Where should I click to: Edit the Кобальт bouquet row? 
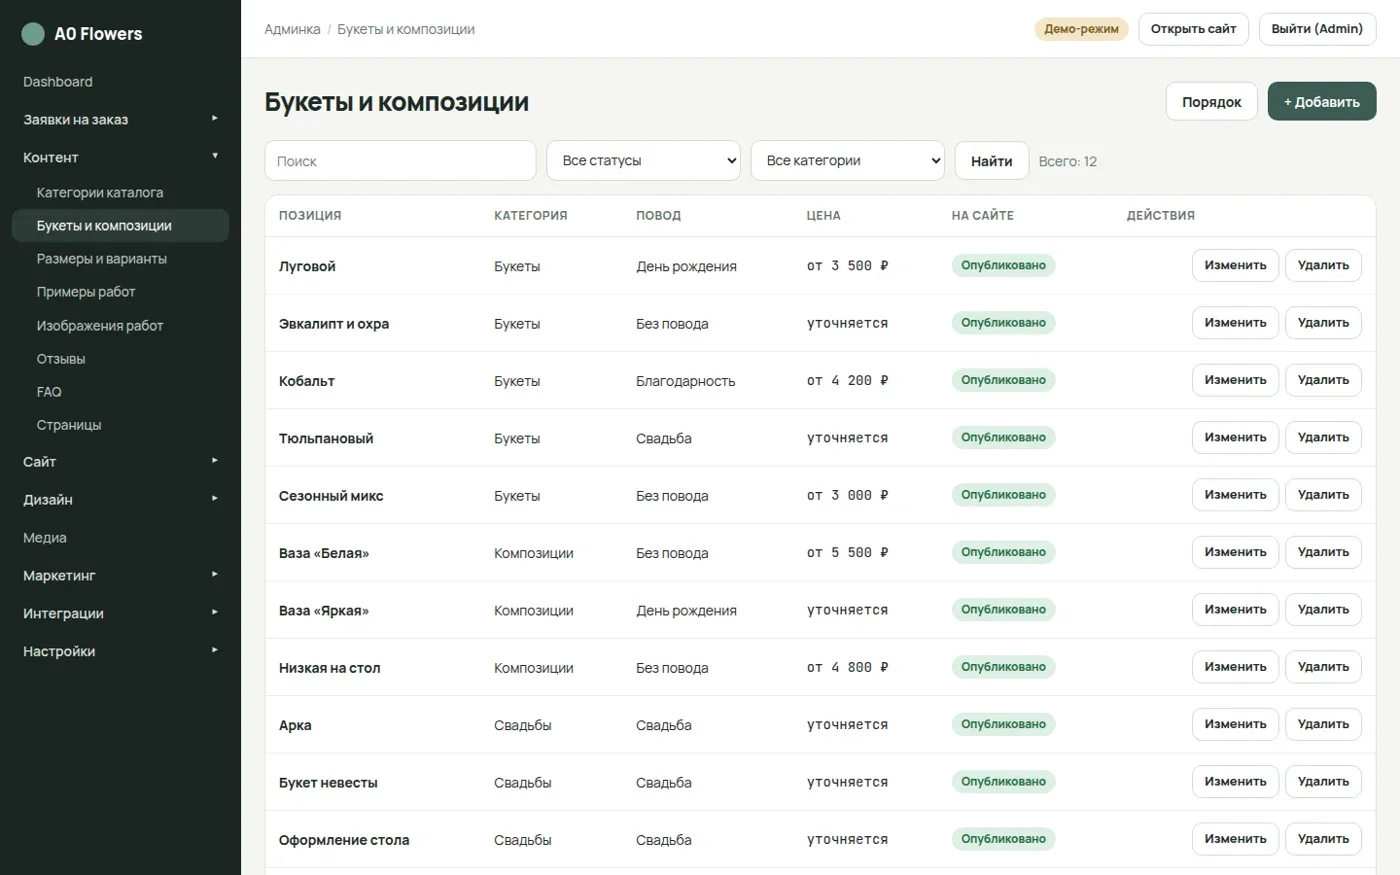pyautogui.click(x=1235, y=380)
